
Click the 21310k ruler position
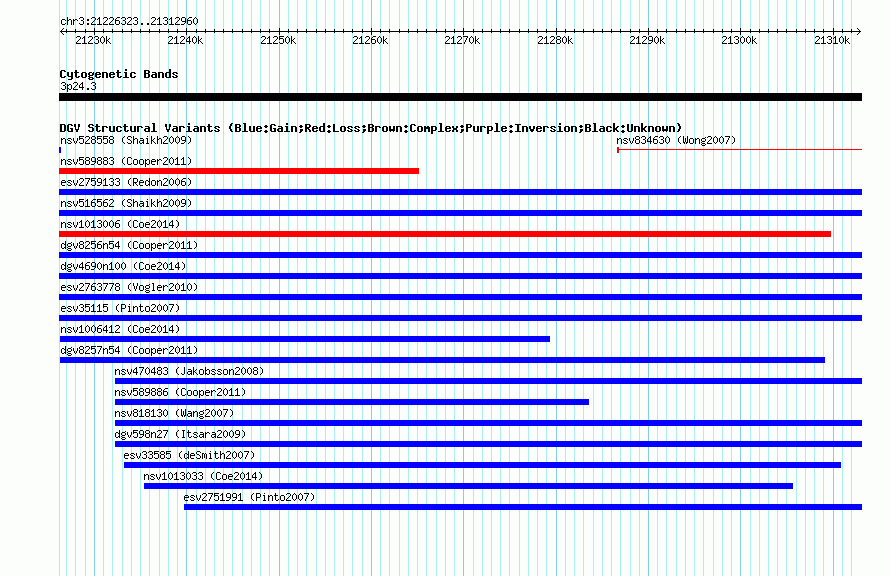click(x=832, y=40)
